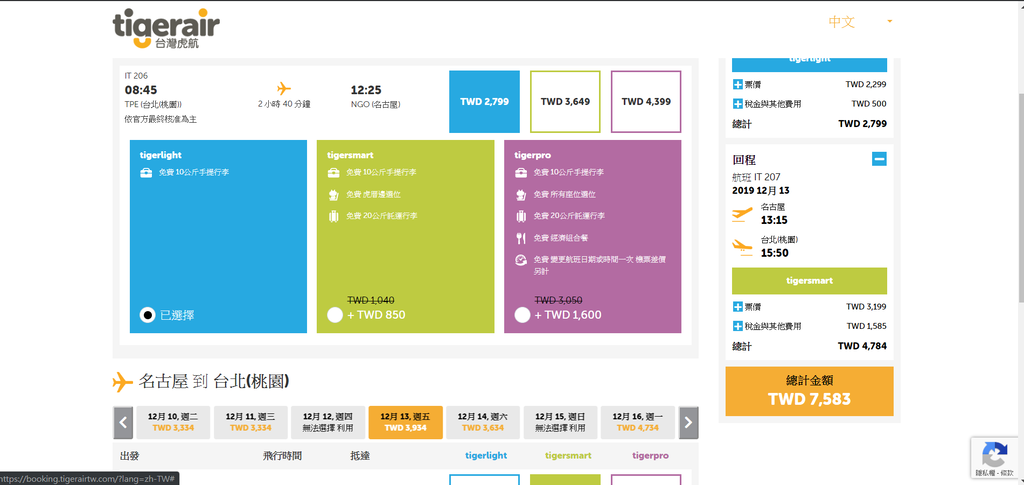The height and width of the screenshot is (485, 1024).
Task: Select the 12月 14, 週六 date tab
Action: tap(483, 422)
